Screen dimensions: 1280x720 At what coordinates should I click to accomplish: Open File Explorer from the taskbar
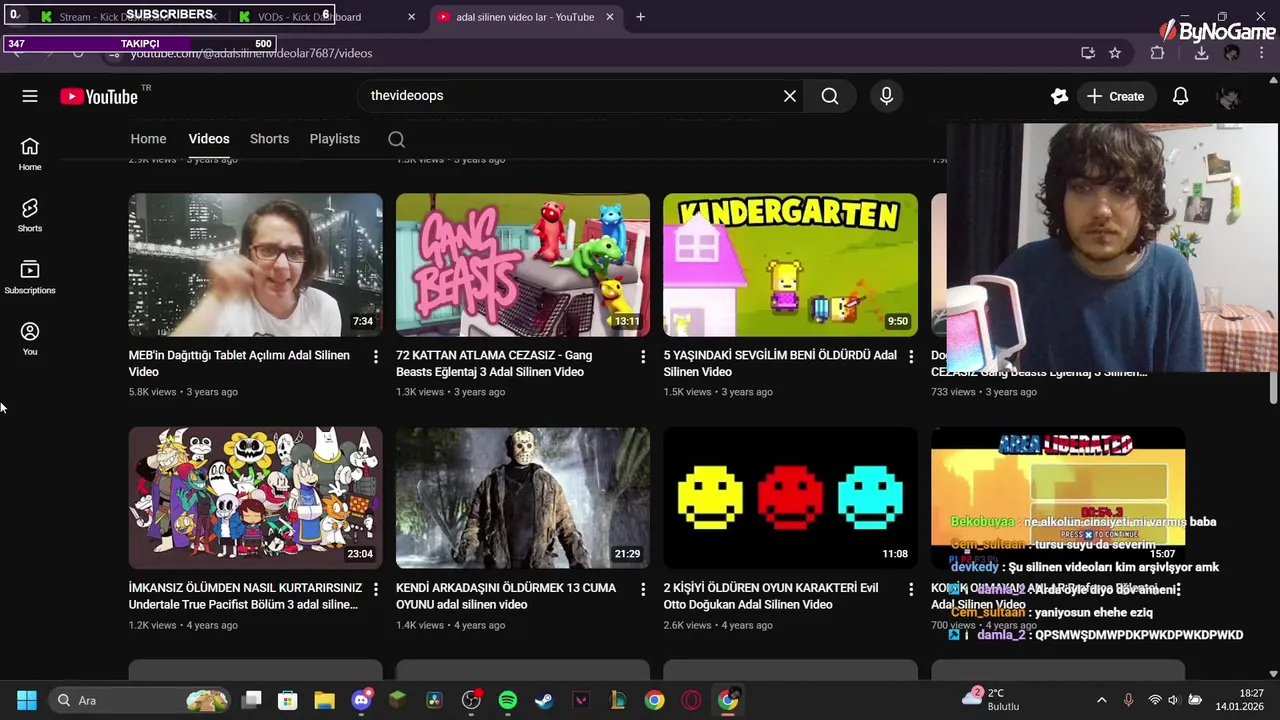click(324, 700)
